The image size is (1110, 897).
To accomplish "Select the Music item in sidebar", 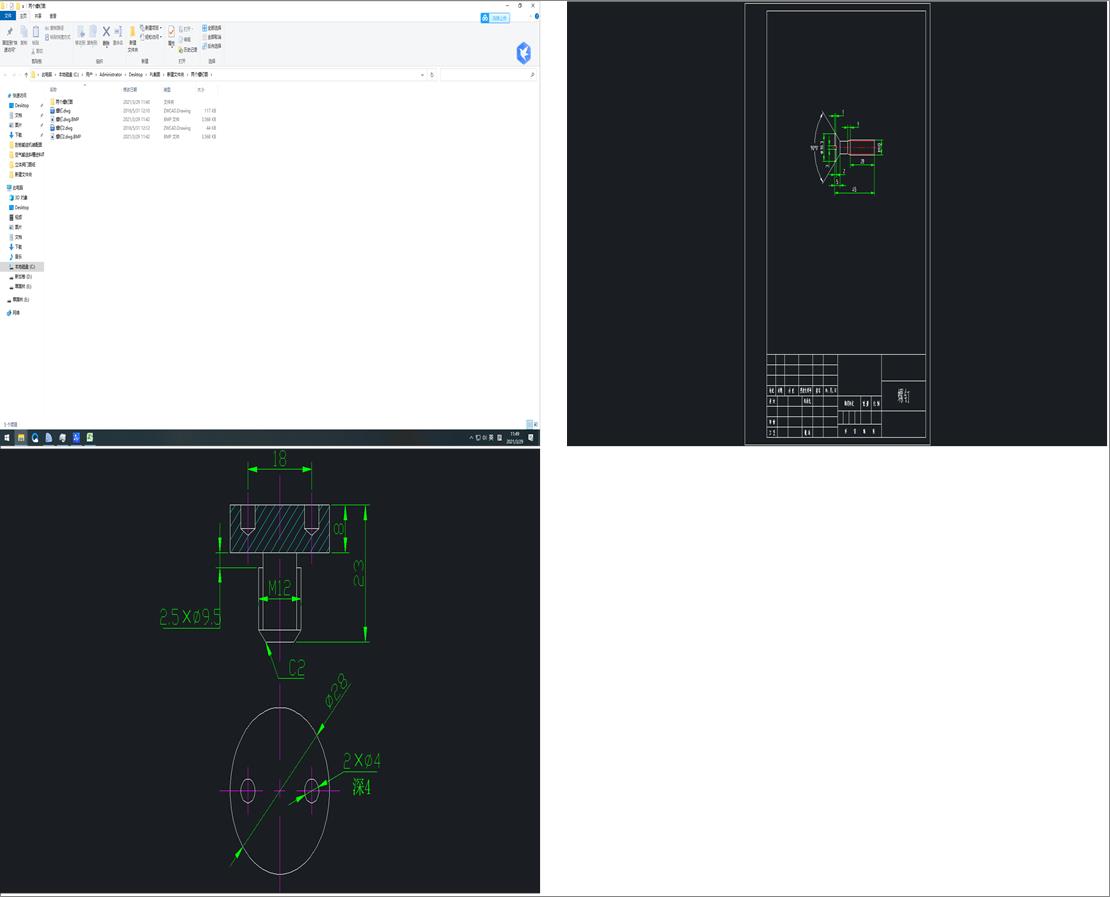I will [18, 257].
